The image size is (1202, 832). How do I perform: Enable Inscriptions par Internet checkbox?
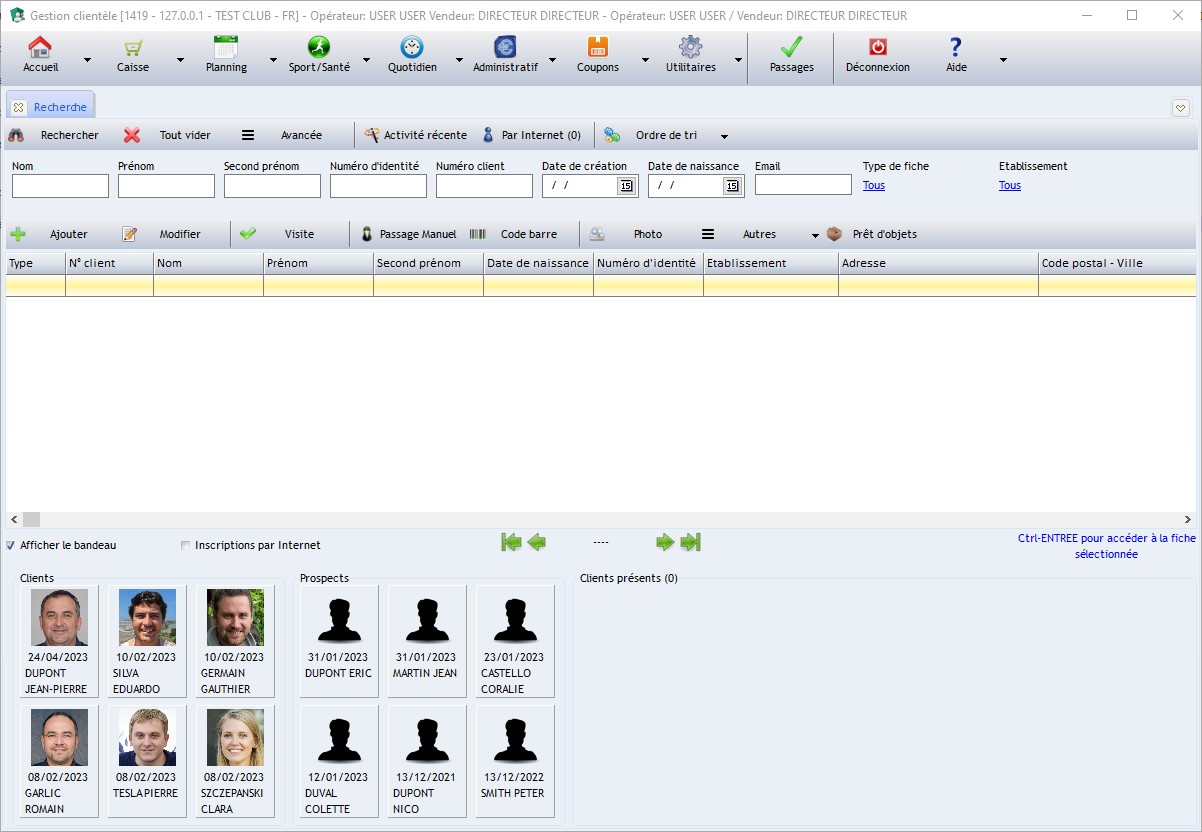point(185,545)
